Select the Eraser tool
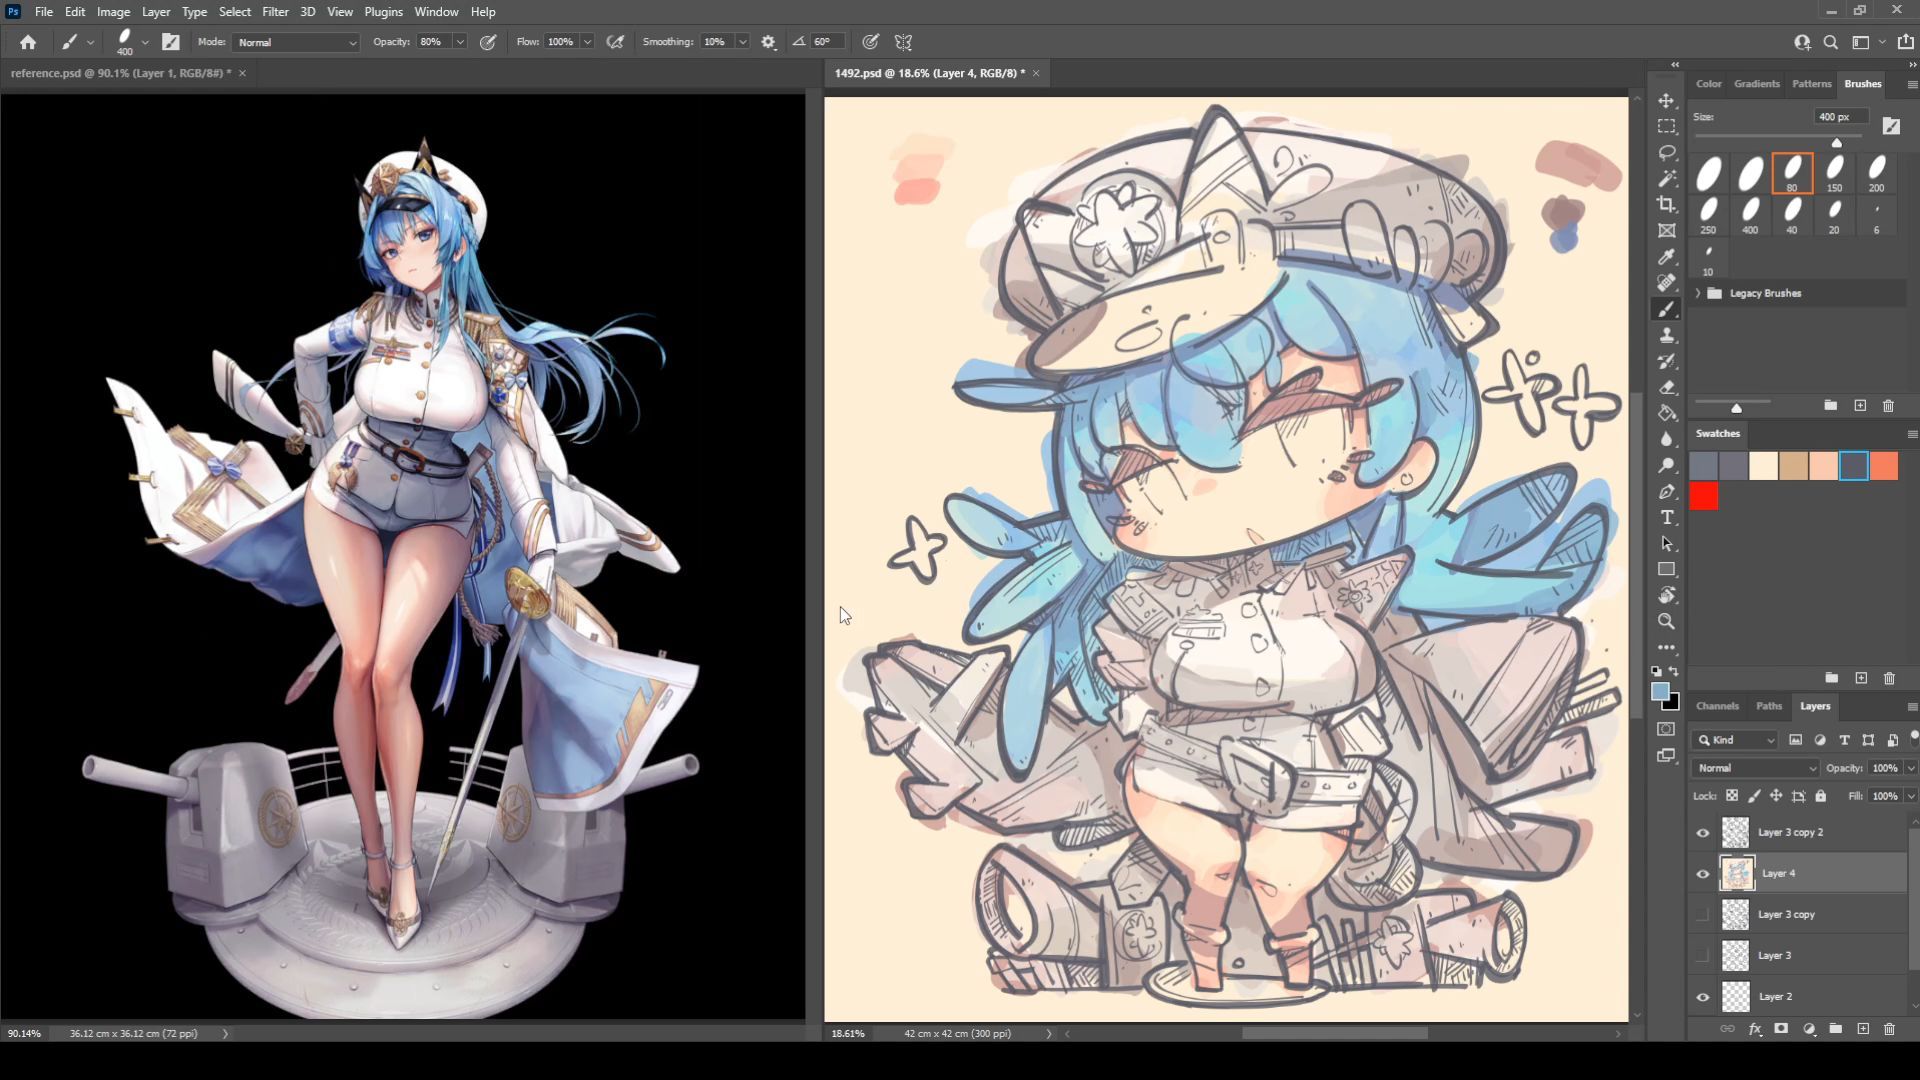Screen dimensions: 1920x1080 click(1666, 387)
